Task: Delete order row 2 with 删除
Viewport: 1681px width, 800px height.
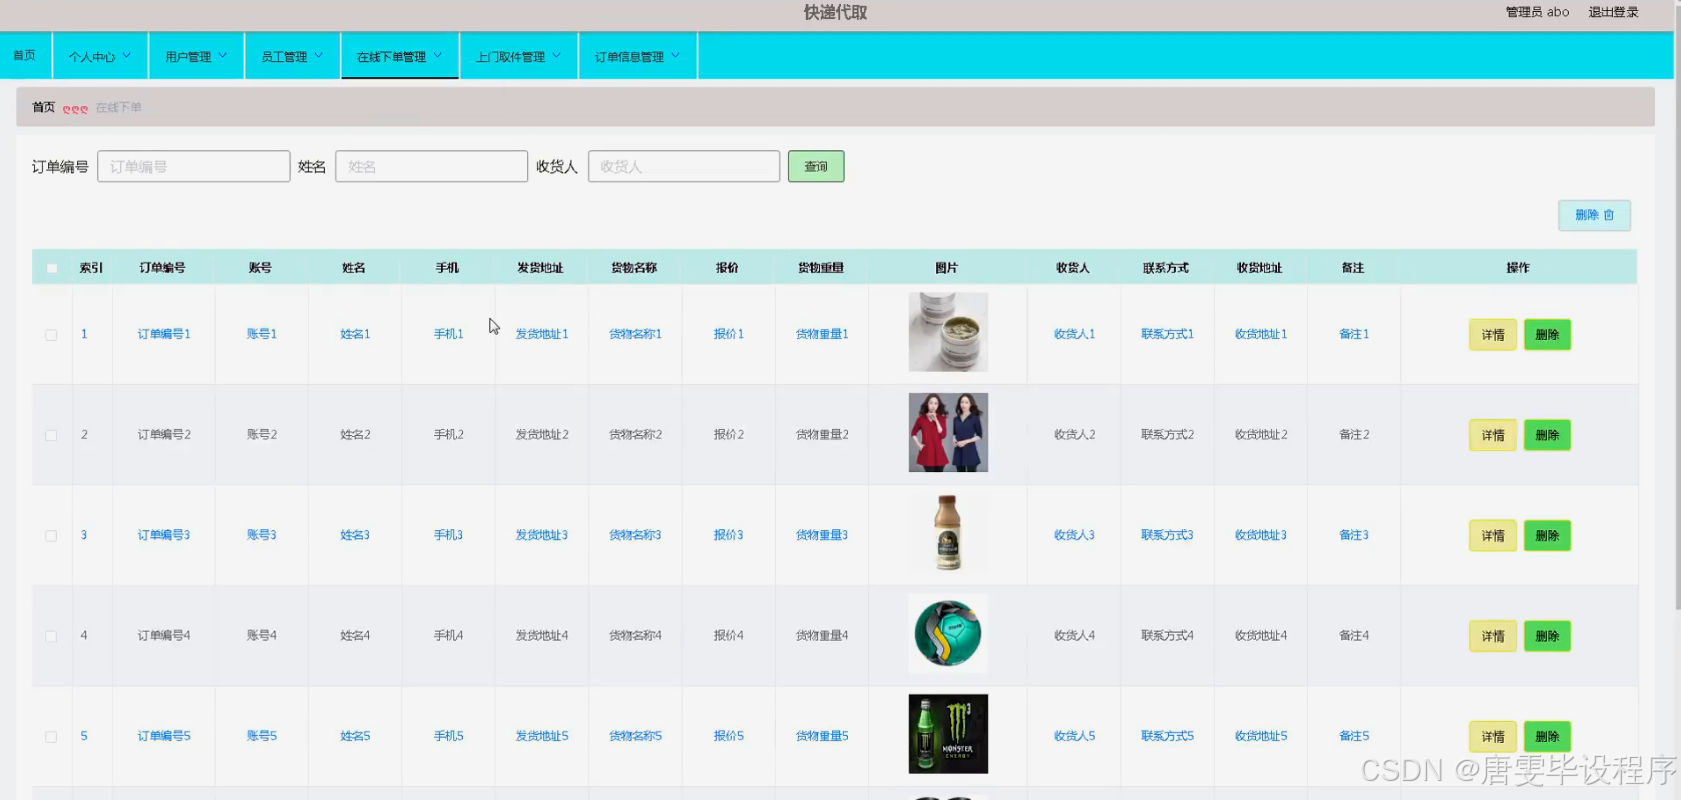Action: coord(1547,435)
